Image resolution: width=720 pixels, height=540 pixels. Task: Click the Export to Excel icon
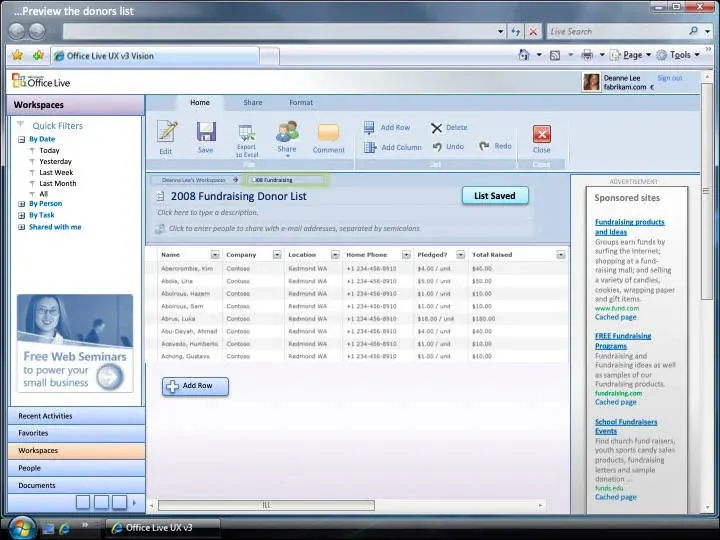point(247,133)
